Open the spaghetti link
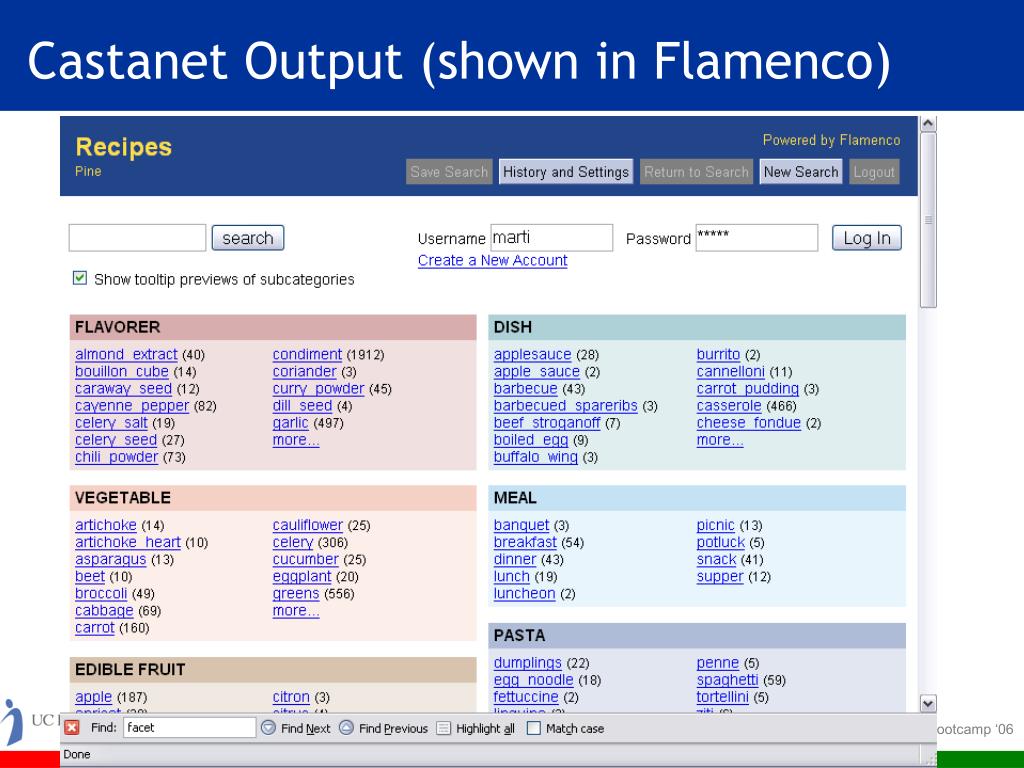 click(727, 680)
